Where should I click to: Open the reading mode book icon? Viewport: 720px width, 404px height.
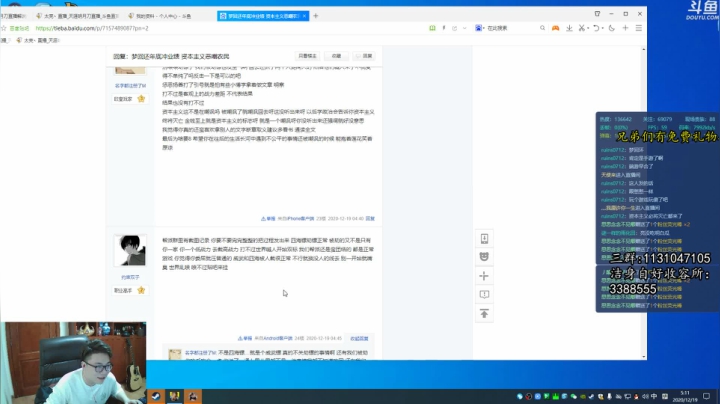(432, 28)
